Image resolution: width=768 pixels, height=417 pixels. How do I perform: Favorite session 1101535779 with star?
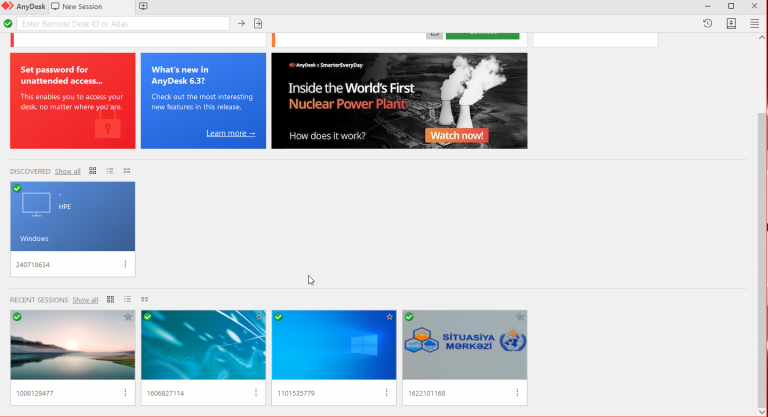tap(389, 317)
